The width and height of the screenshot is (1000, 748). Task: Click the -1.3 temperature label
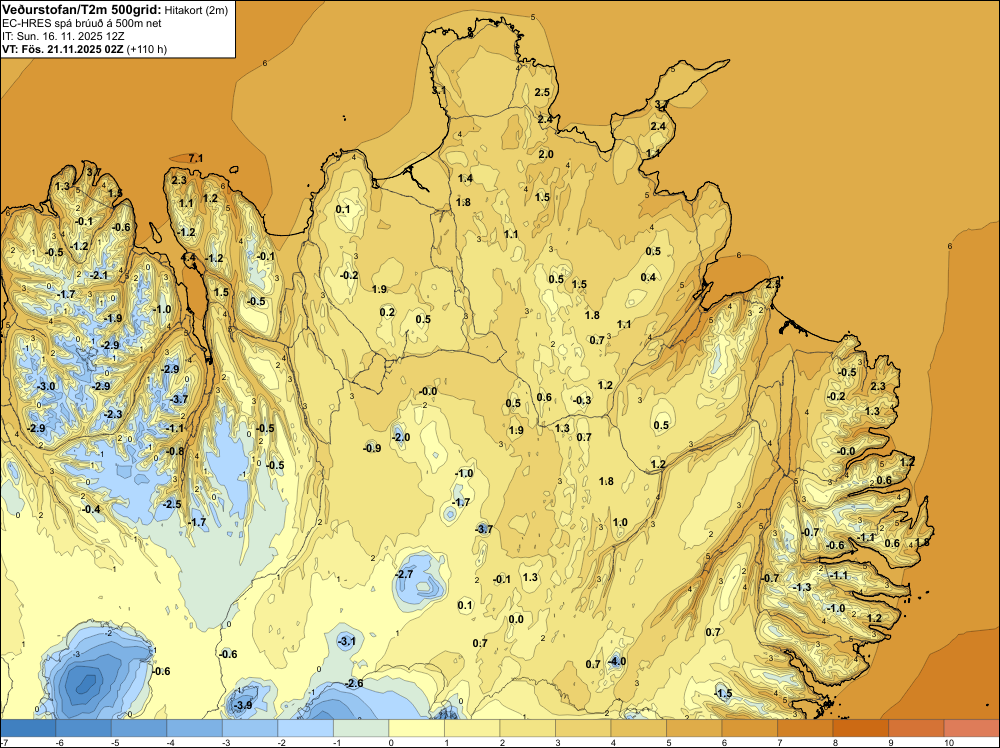[x=801, y=587]
